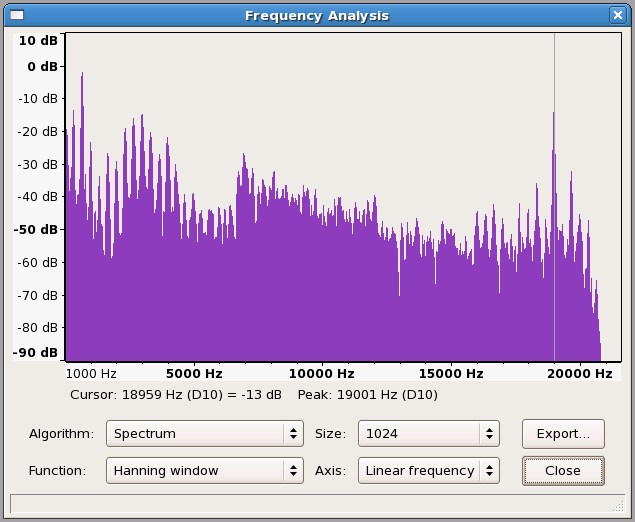Click the Peak: 19001 Hz readout text

click(368, 395)
